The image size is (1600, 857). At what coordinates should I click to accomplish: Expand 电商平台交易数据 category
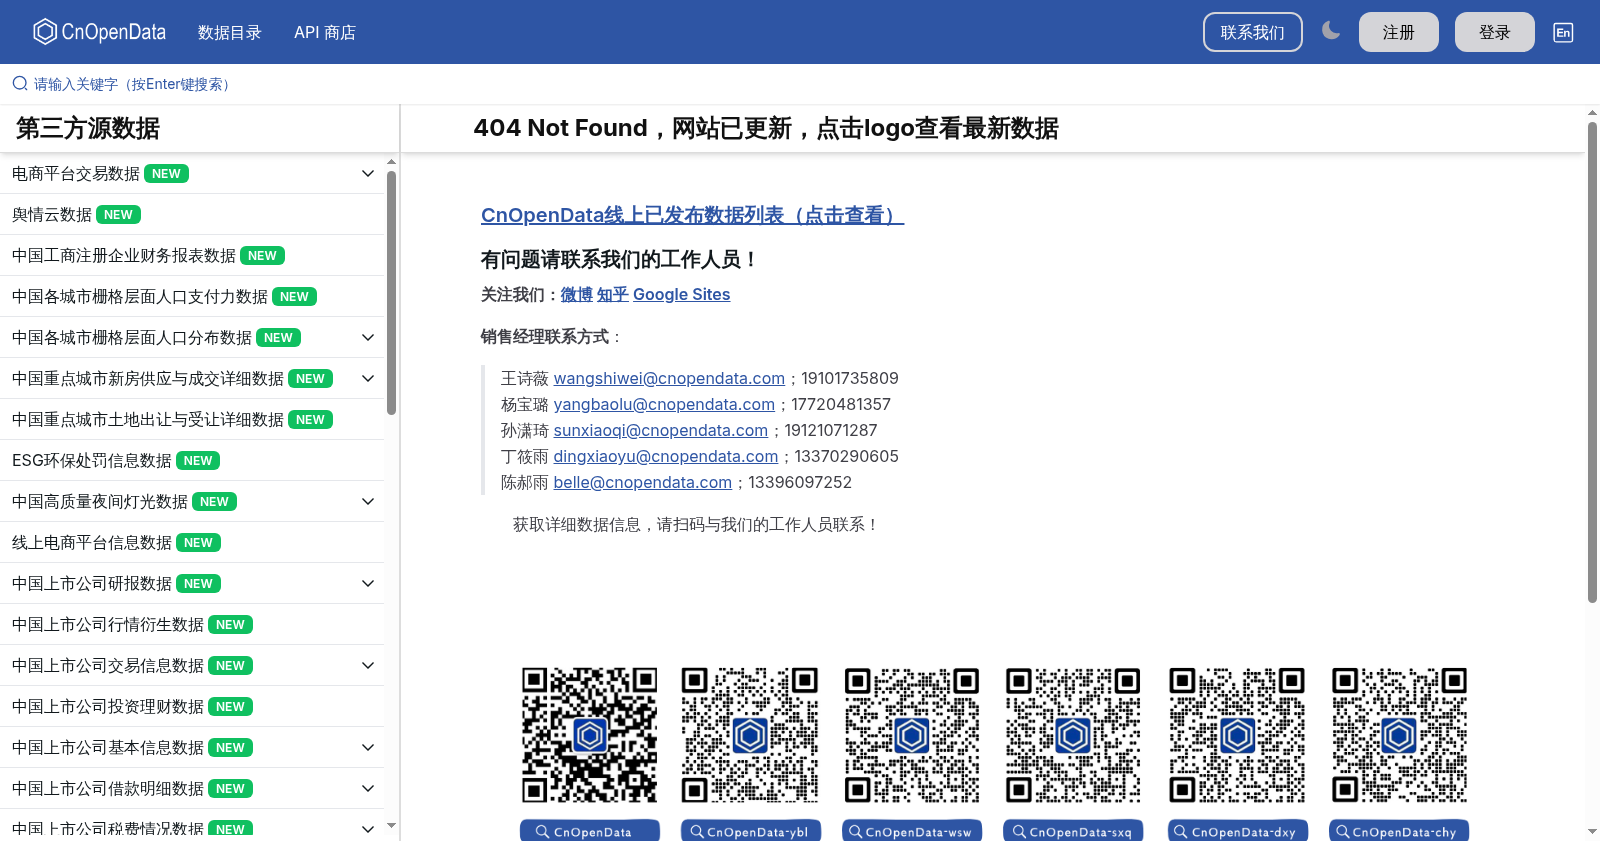click(368, 174)
